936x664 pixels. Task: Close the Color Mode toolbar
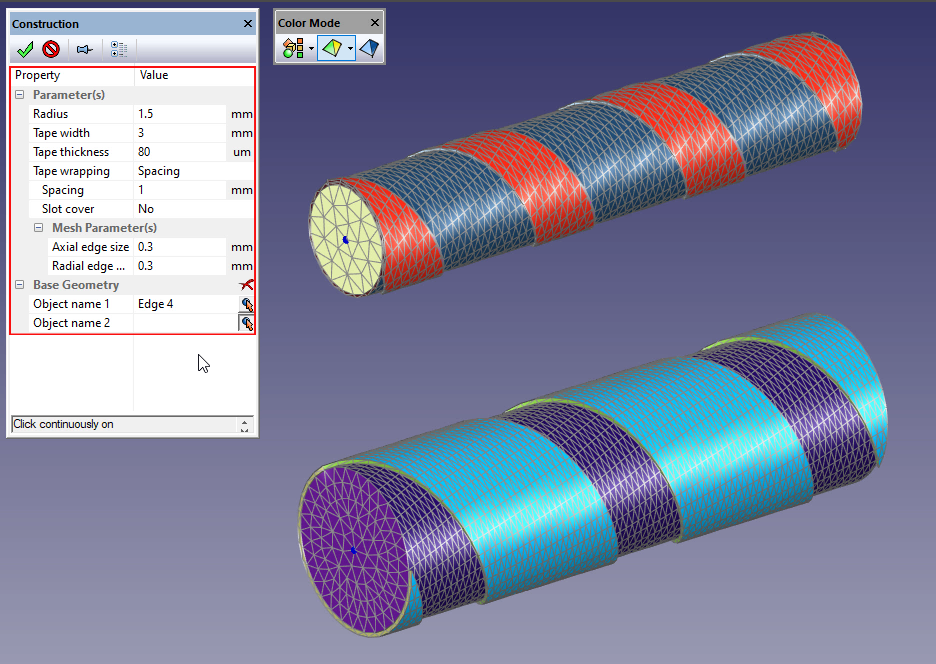pyautogui.click(x=375, y=23)
